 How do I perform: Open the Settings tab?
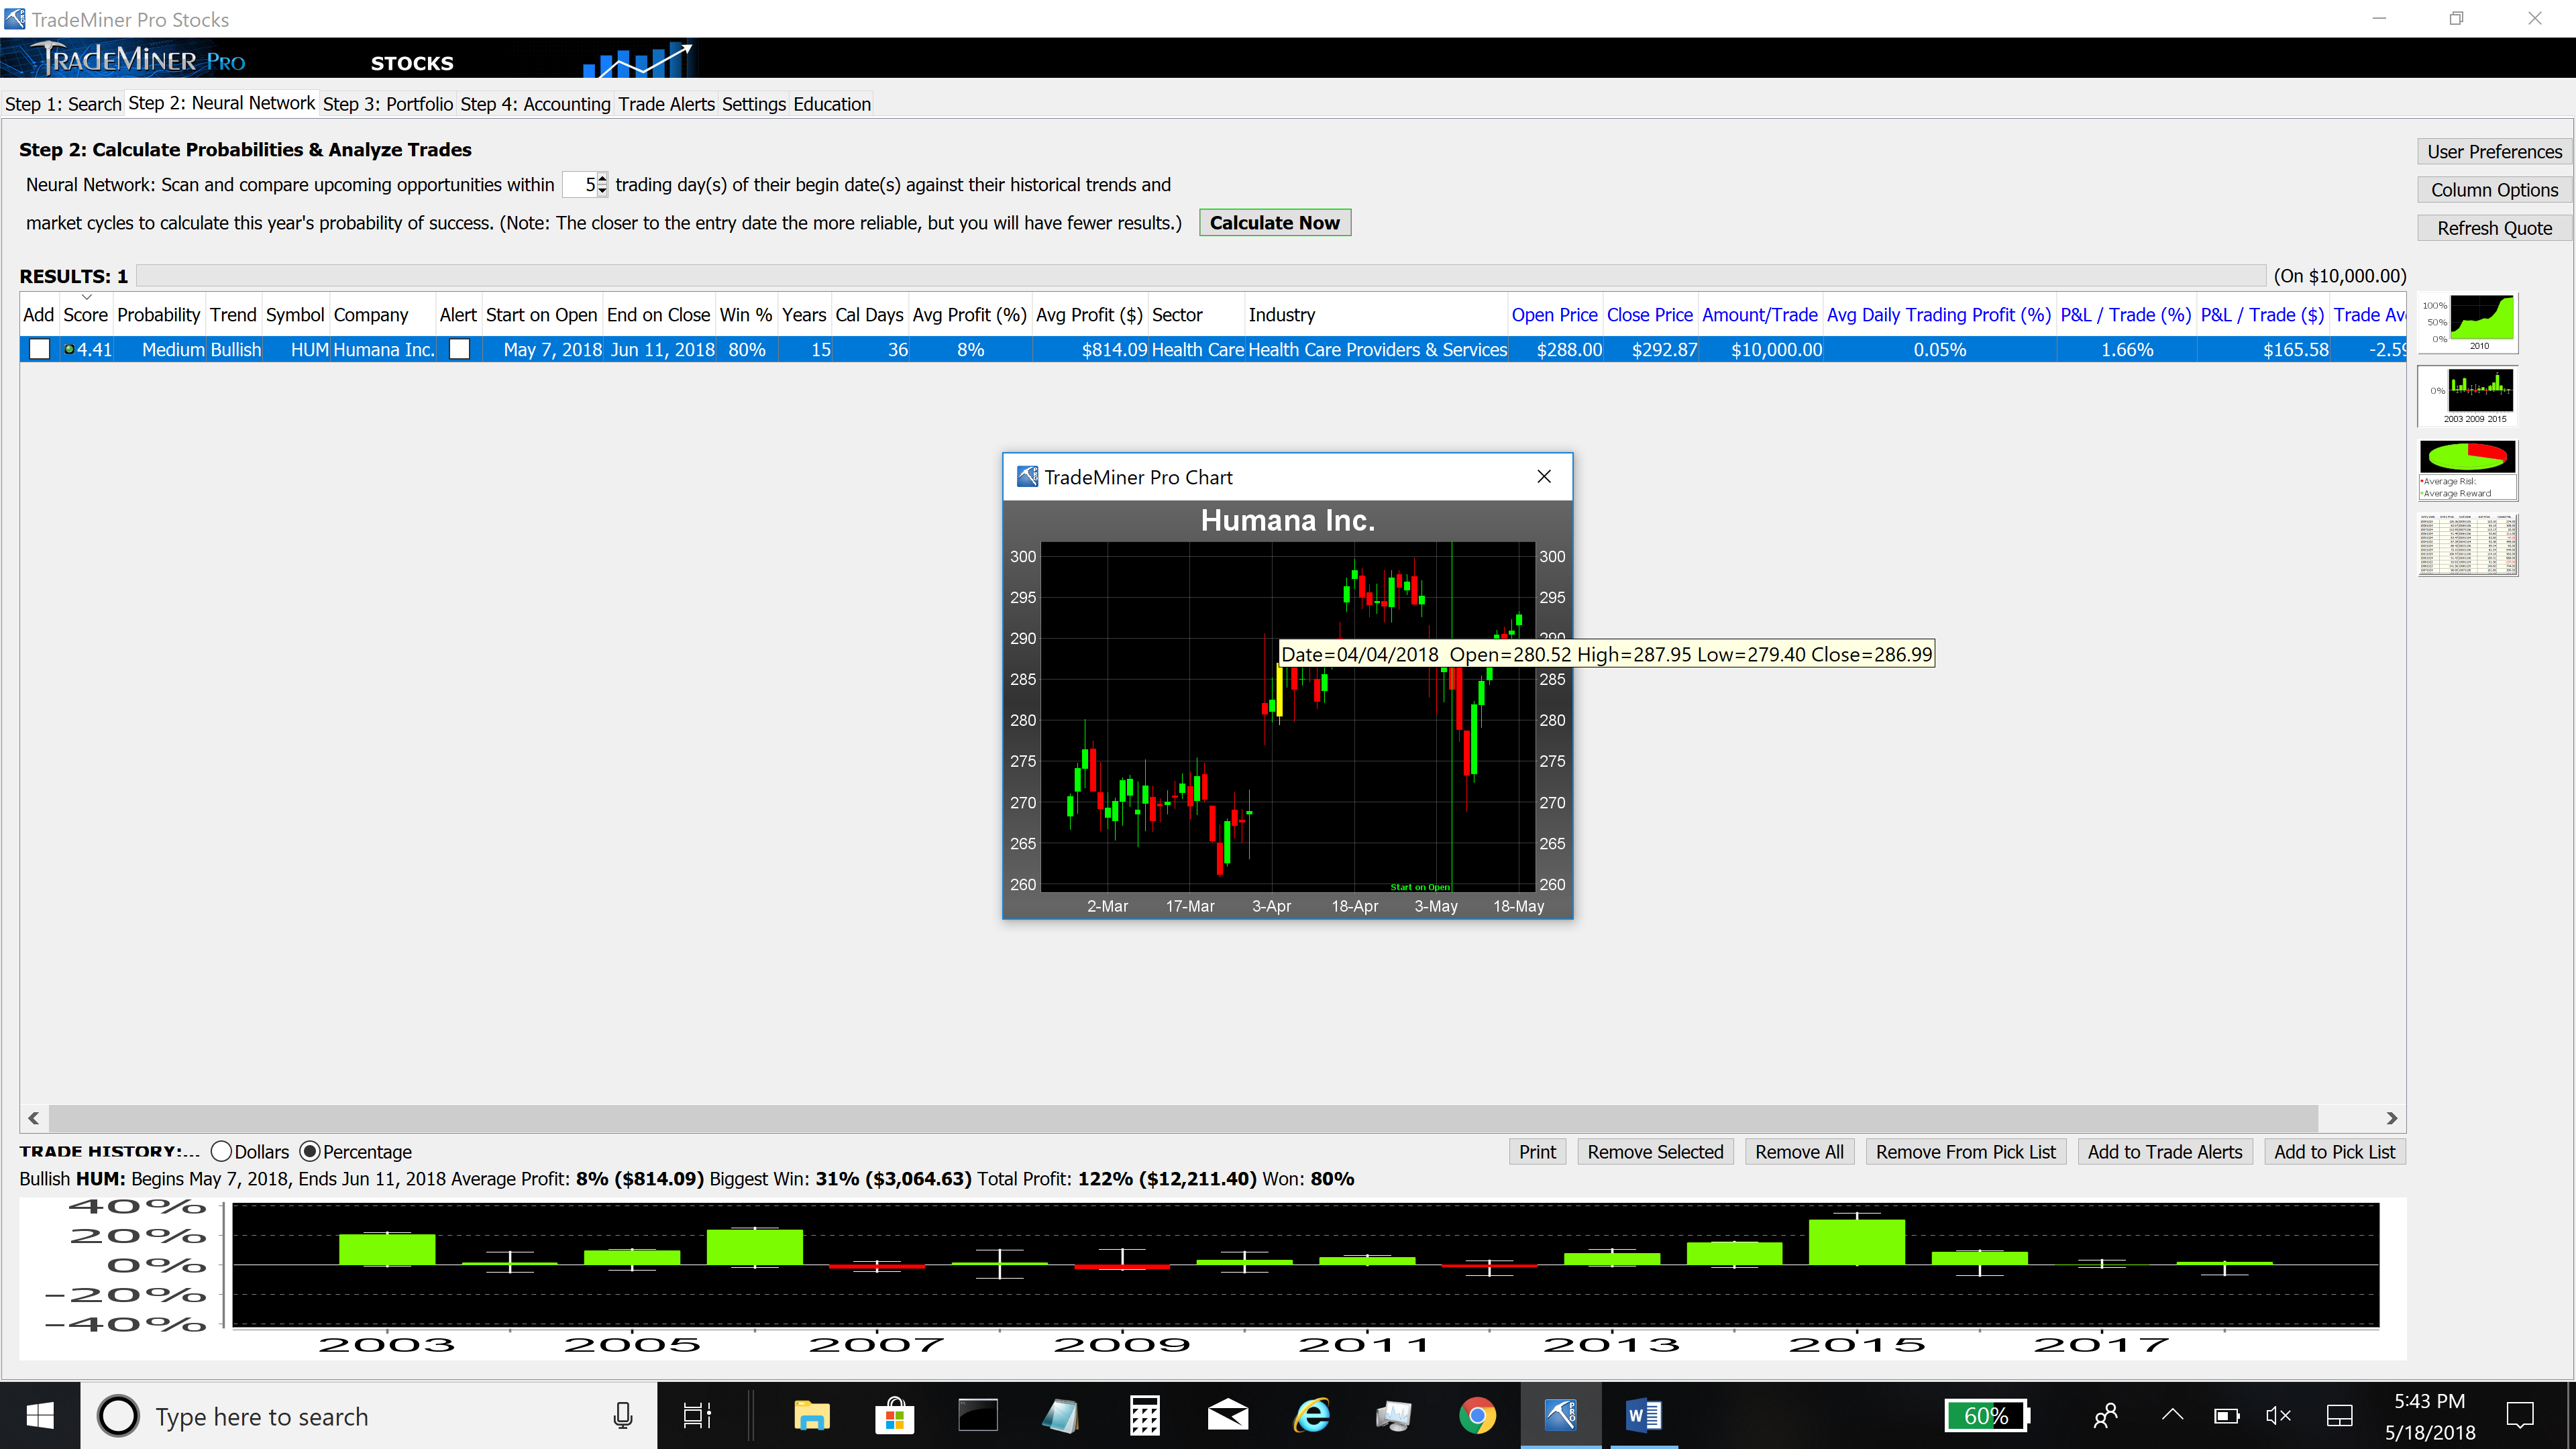coord(754,104)
